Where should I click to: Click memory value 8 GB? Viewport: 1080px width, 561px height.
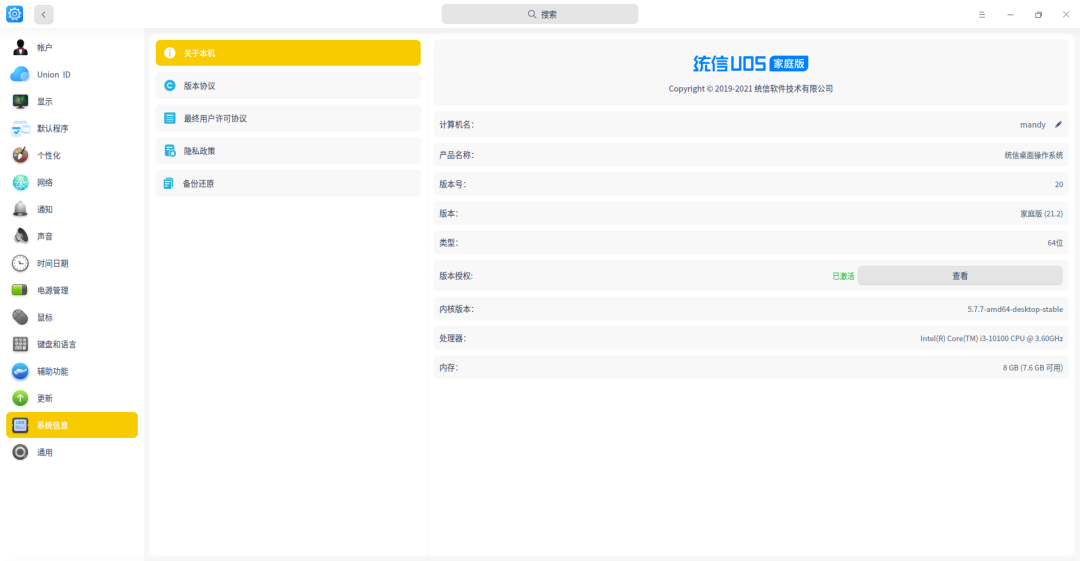point(1032,367)
